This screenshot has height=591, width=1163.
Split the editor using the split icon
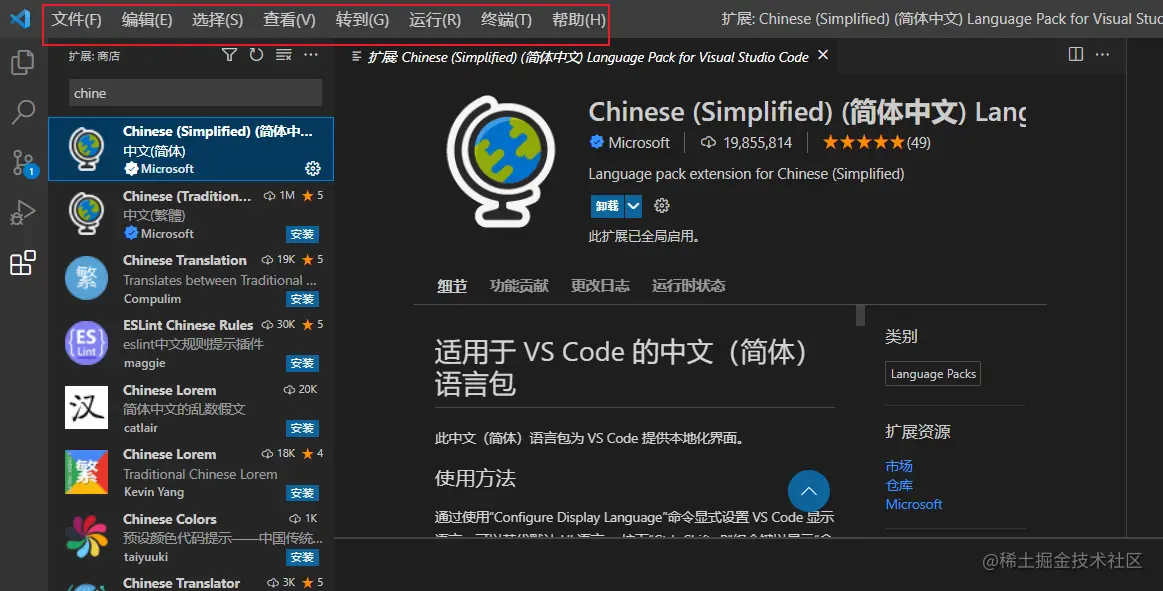tap(1077, 54)
